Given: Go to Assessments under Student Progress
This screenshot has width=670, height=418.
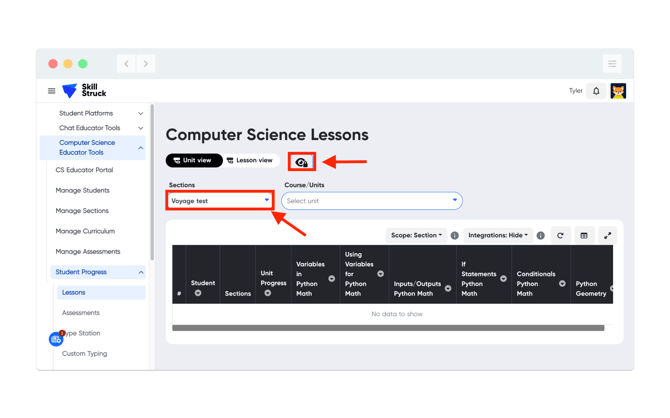Looking at the screenshot, I should (81, 313).
